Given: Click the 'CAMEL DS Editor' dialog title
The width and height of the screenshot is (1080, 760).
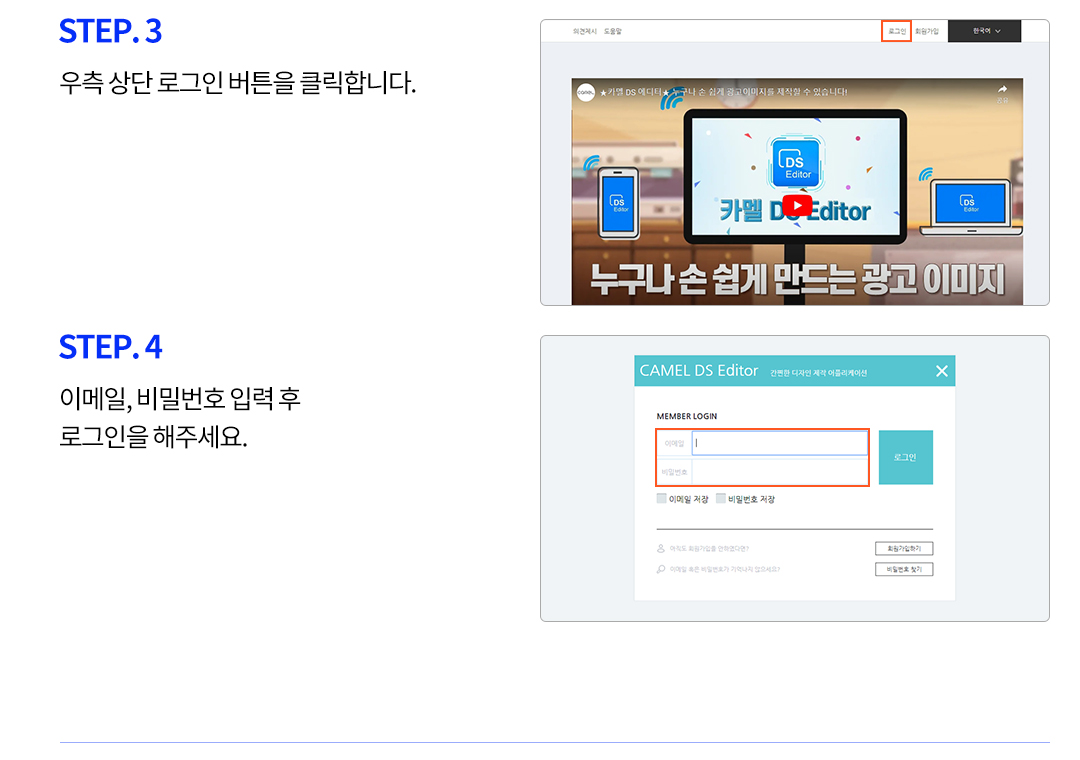Looking at the screenshot, I should click(x=698, y=371).
